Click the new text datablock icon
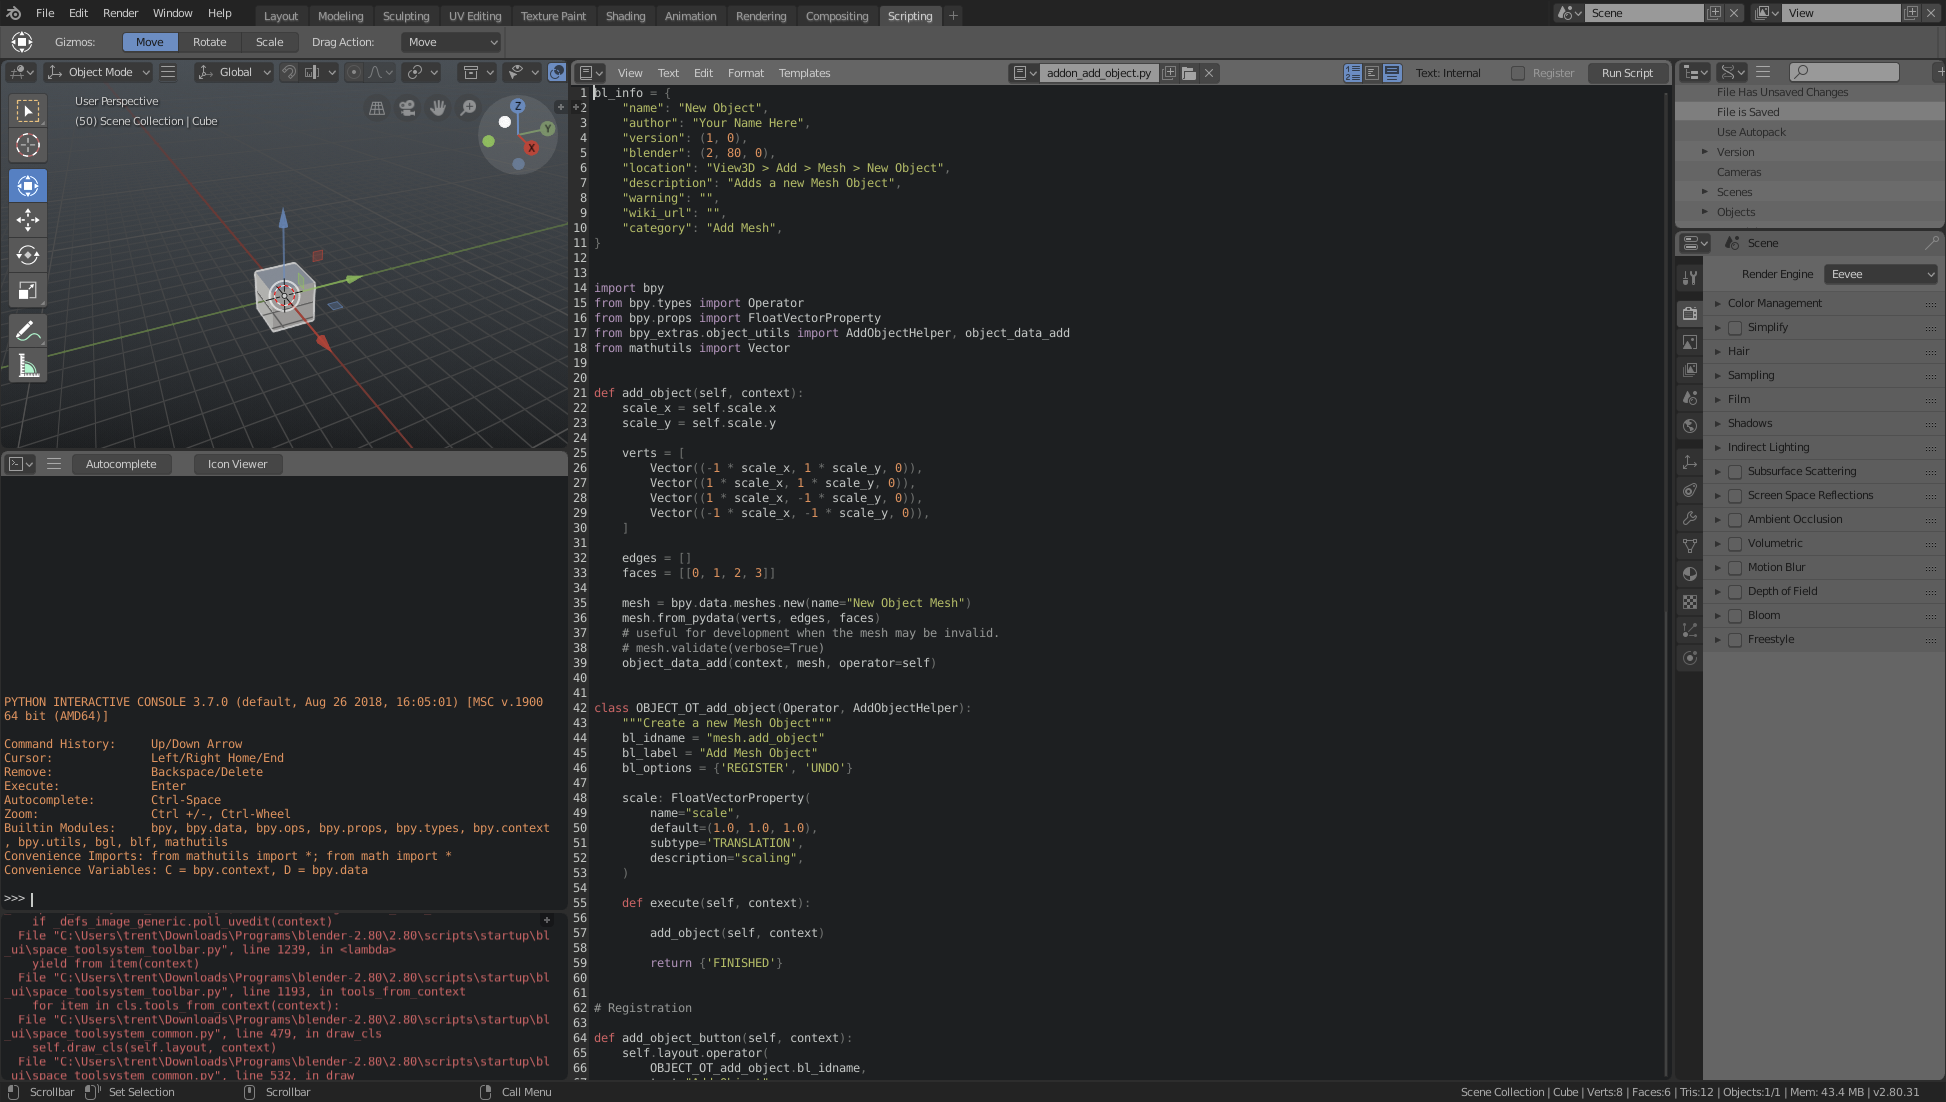 coord(1169,73)
